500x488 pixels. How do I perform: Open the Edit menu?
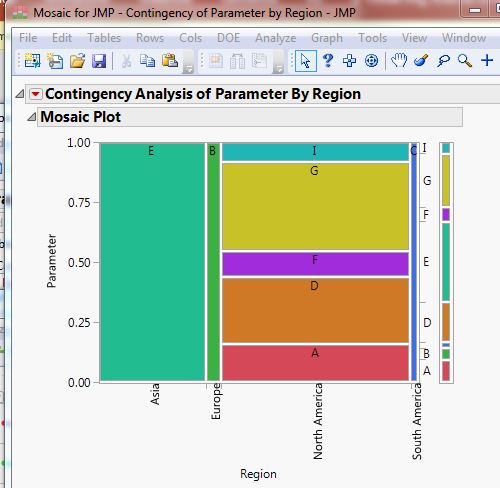click(62, 38)
